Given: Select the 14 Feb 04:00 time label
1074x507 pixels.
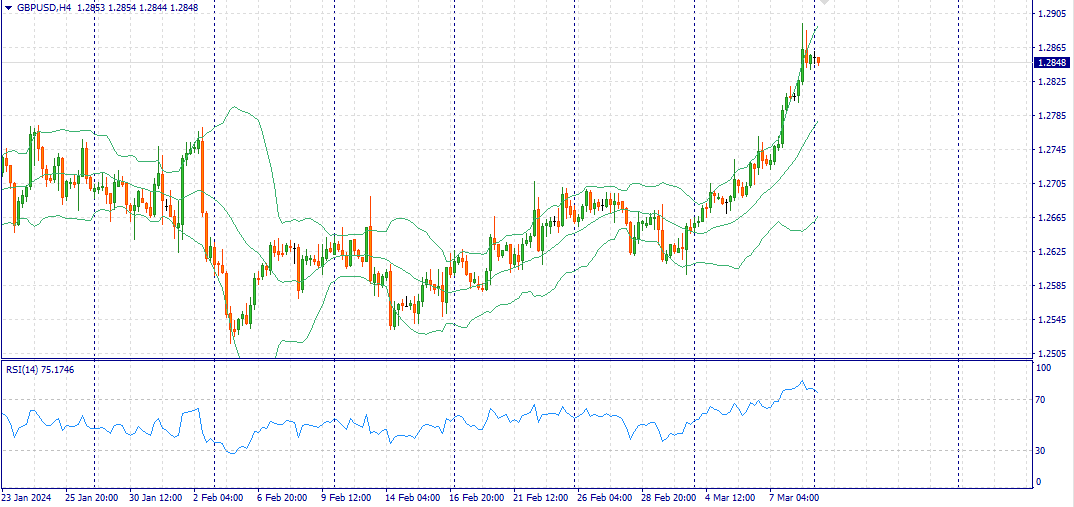Looking at the screenshot, I should click(x=413, y=497).
